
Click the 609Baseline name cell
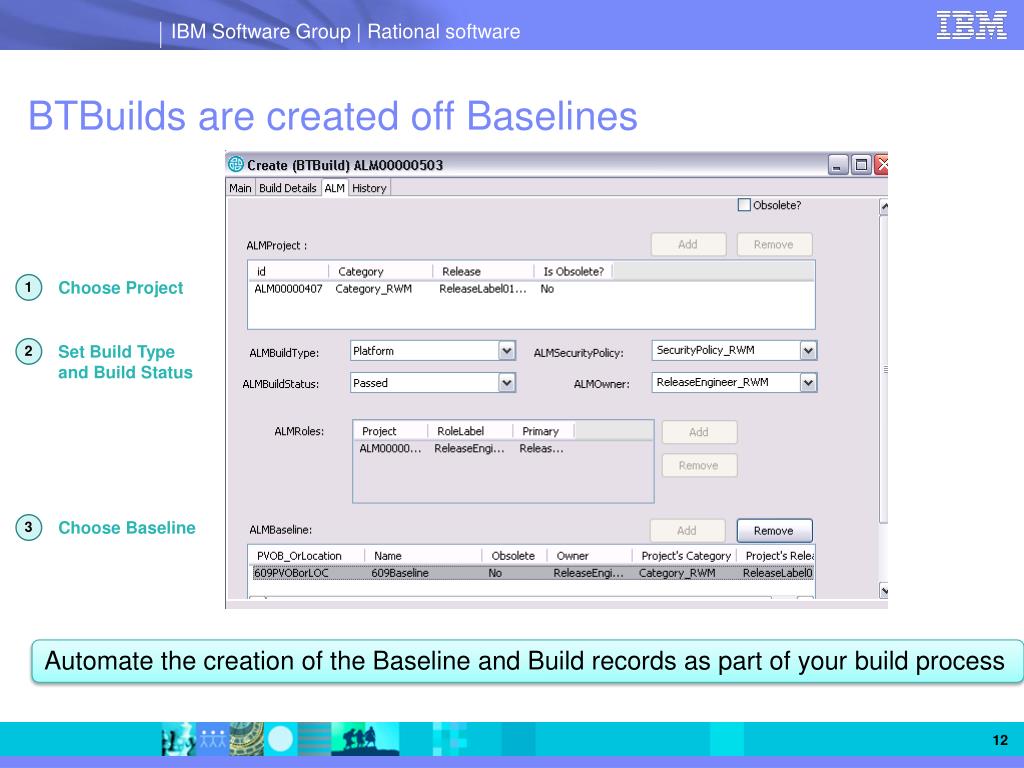[400, 573]
